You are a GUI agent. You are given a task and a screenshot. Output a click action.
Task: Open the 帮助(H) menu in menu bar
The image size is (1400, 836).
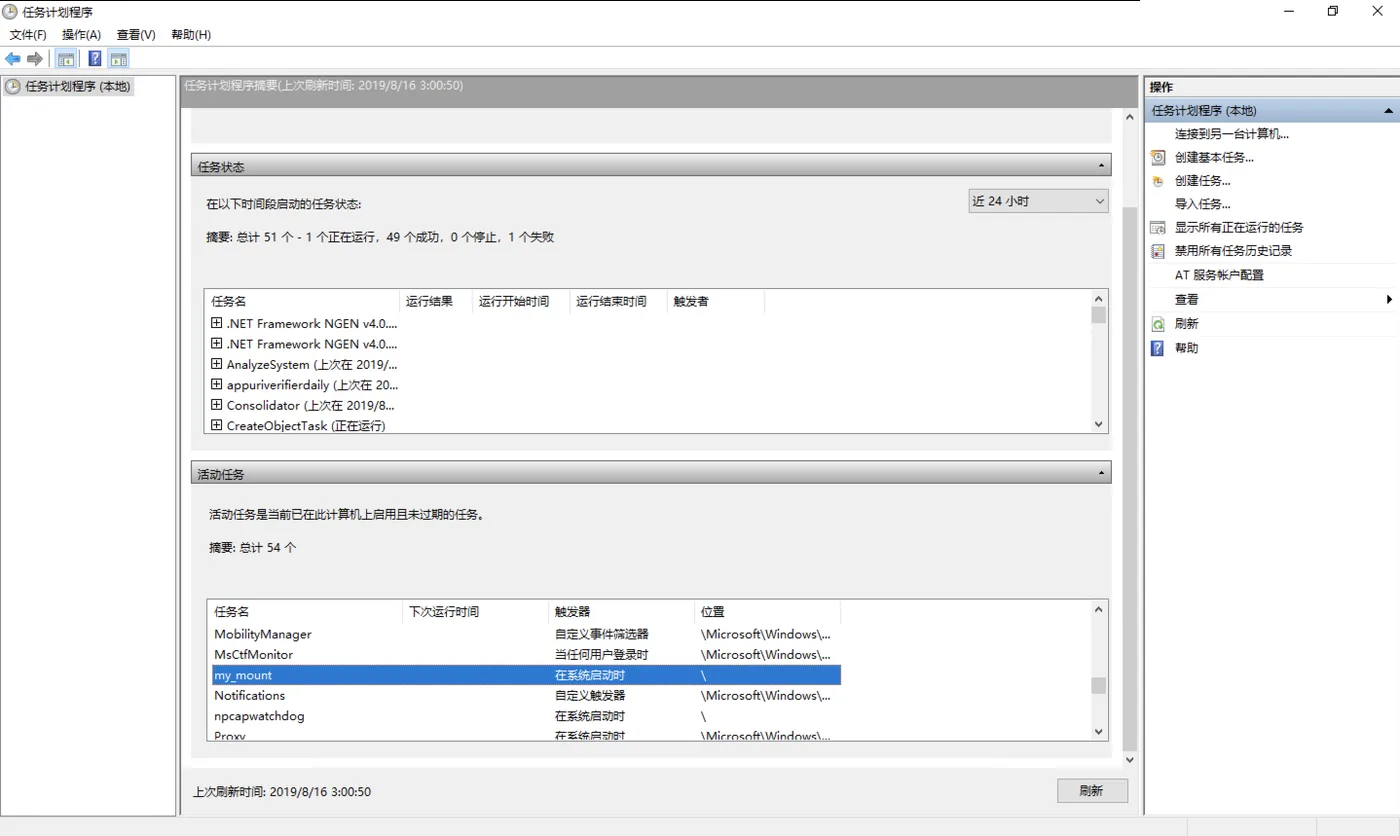[x=191, y=34]
